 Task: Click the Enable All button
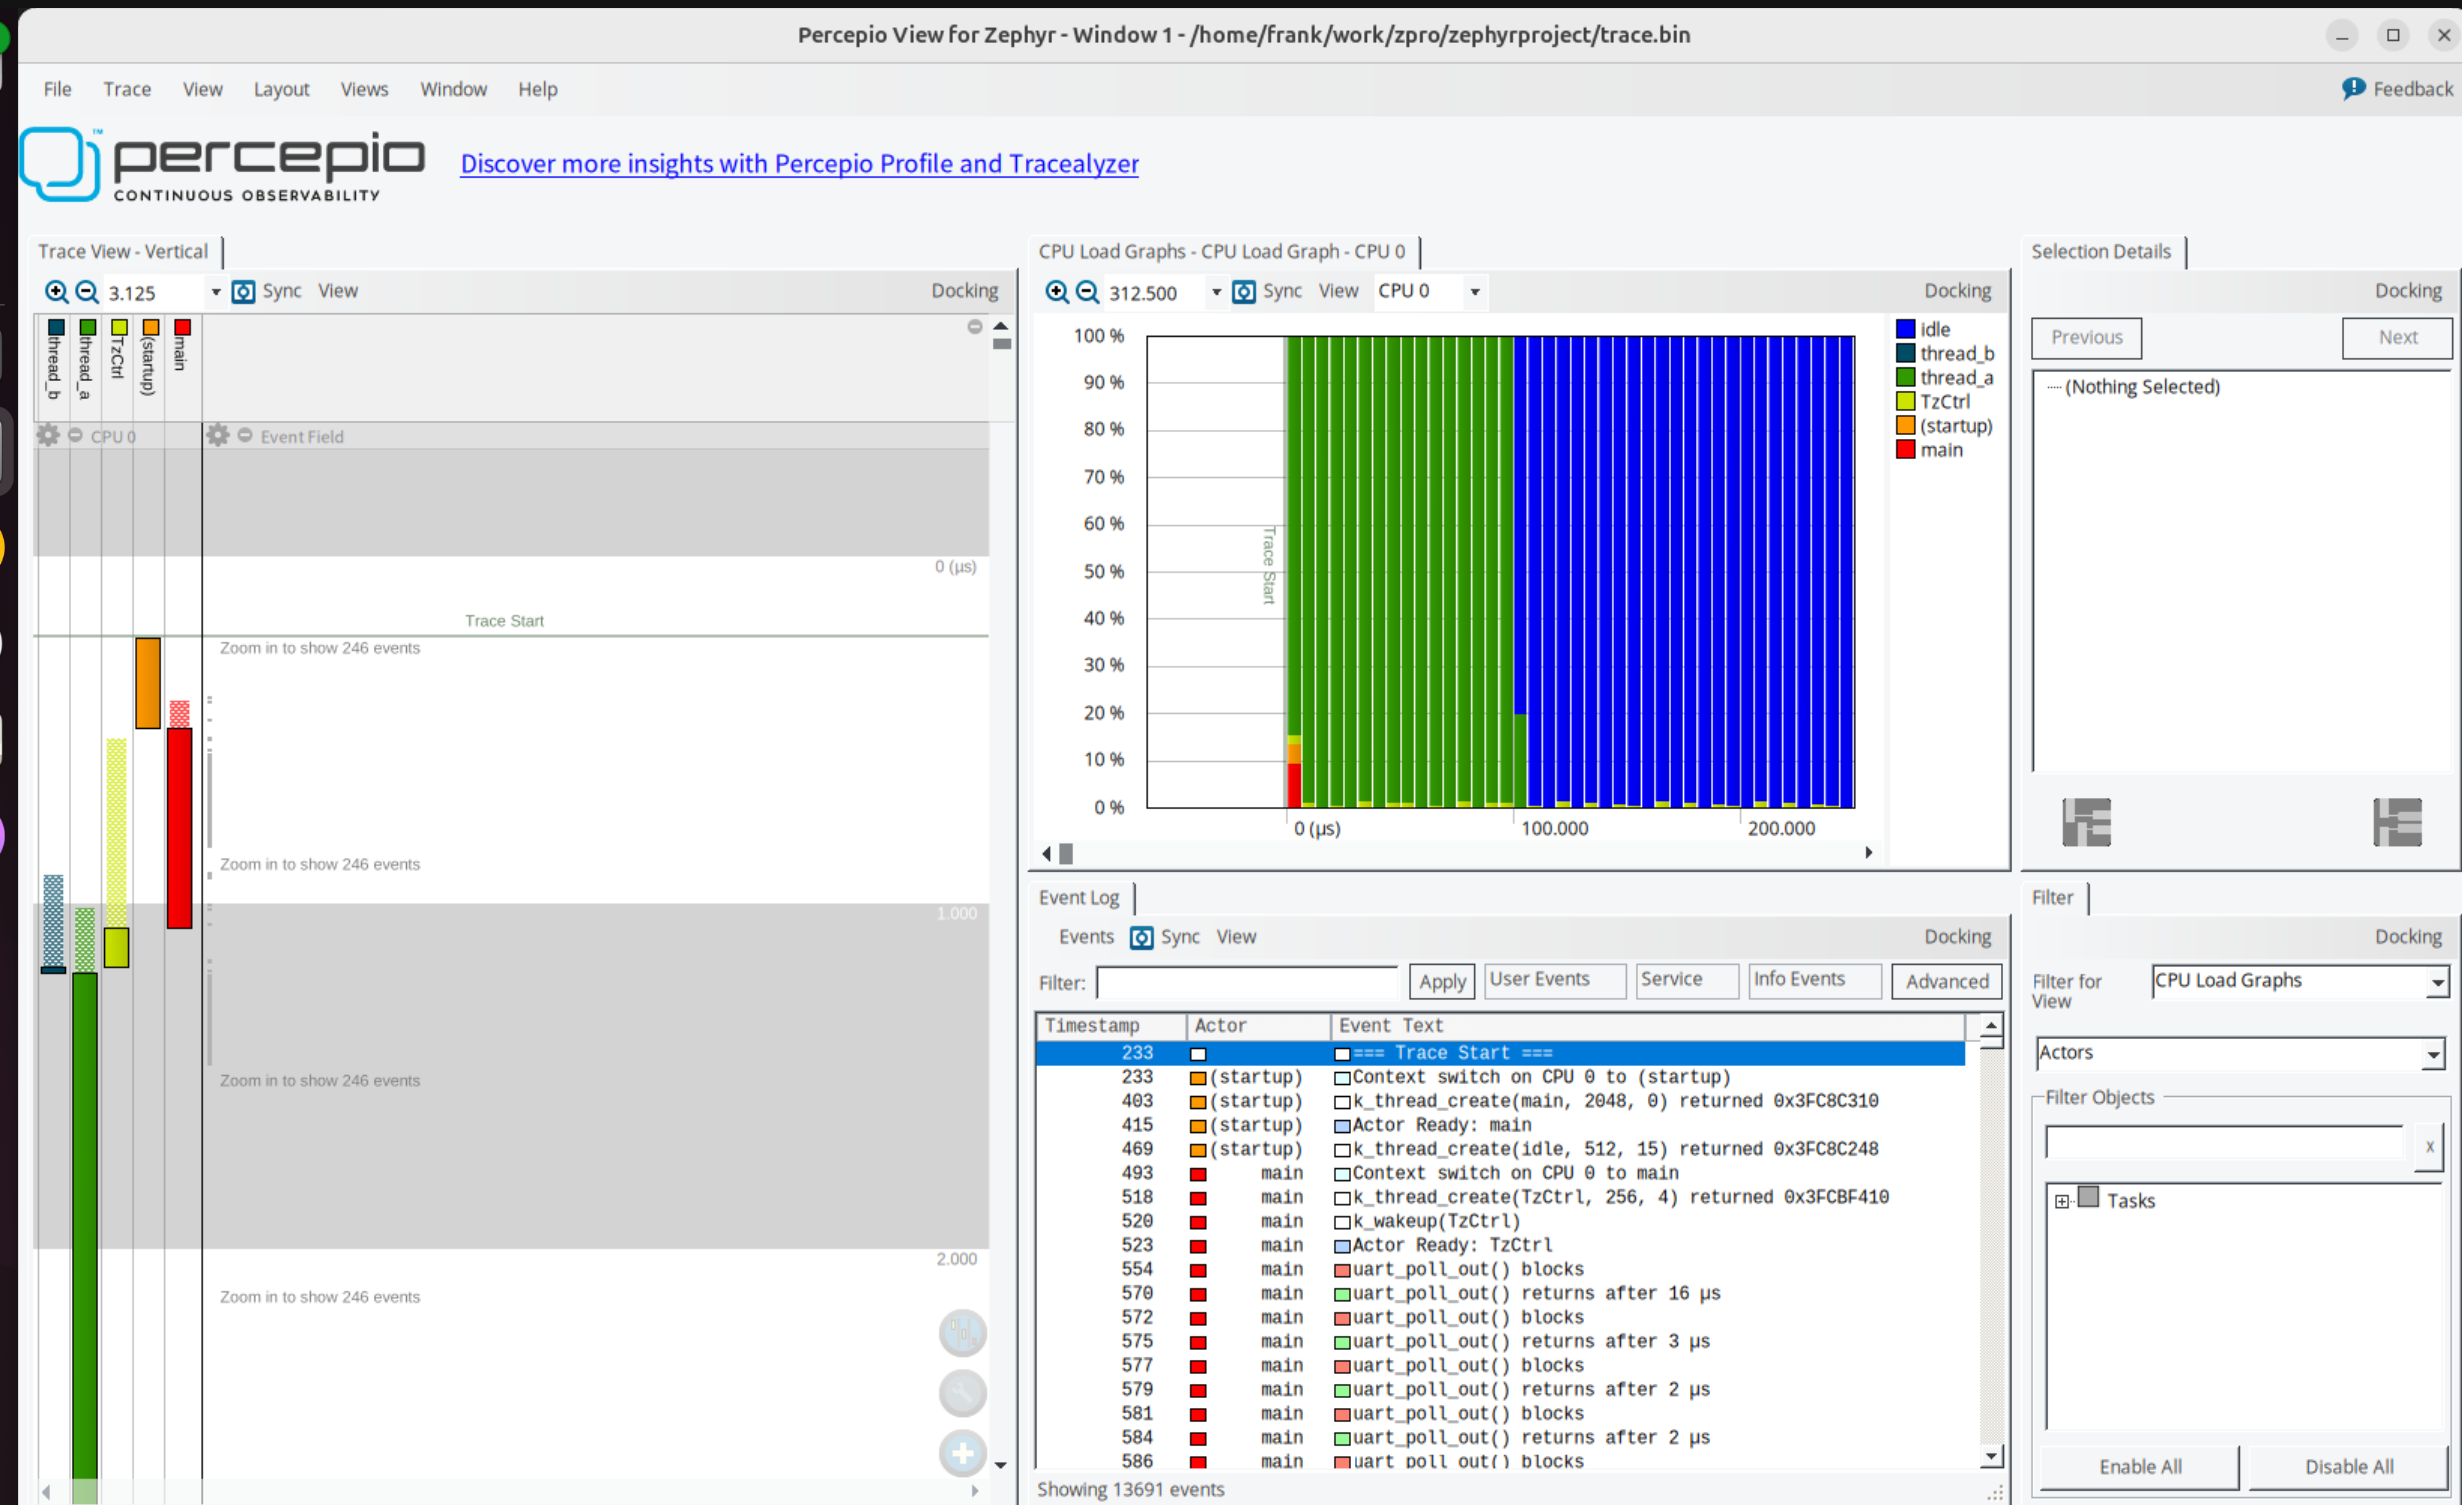tap(2140, 1466)
